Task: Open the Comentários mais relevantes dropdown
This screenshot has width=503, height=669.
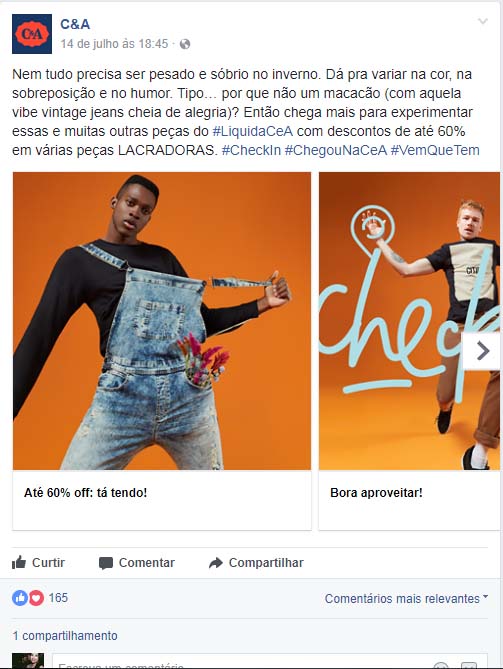Action: click(406, 599)
